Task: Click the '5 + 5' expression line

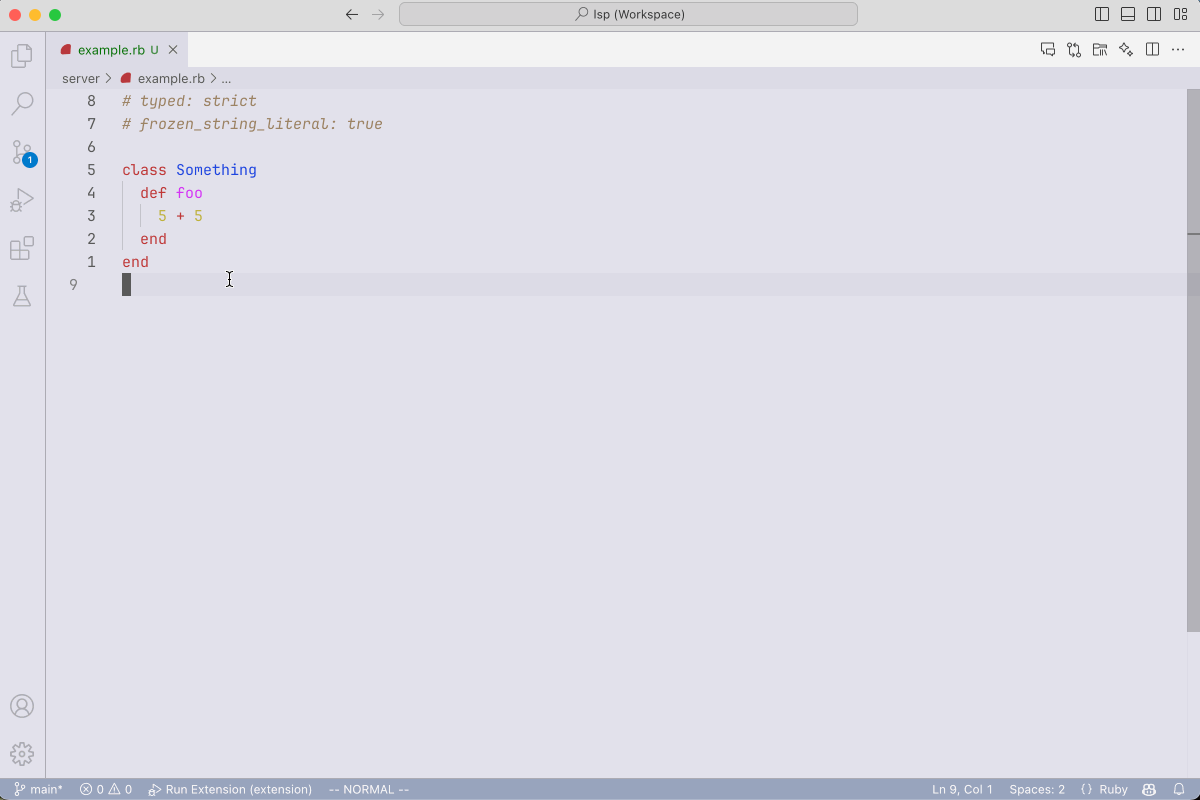Action: (180, 216)
